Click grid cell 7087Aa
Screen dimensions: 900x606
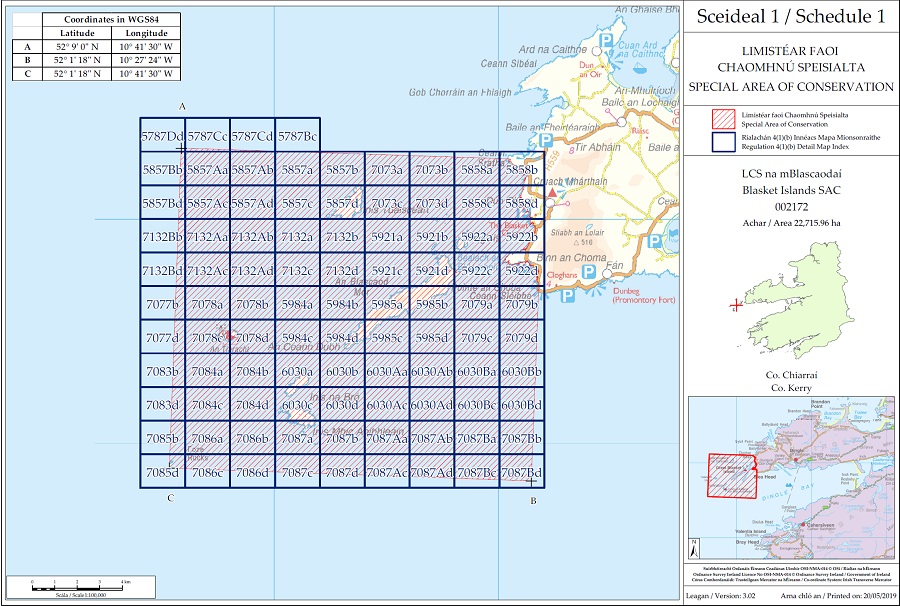point(387,438)
